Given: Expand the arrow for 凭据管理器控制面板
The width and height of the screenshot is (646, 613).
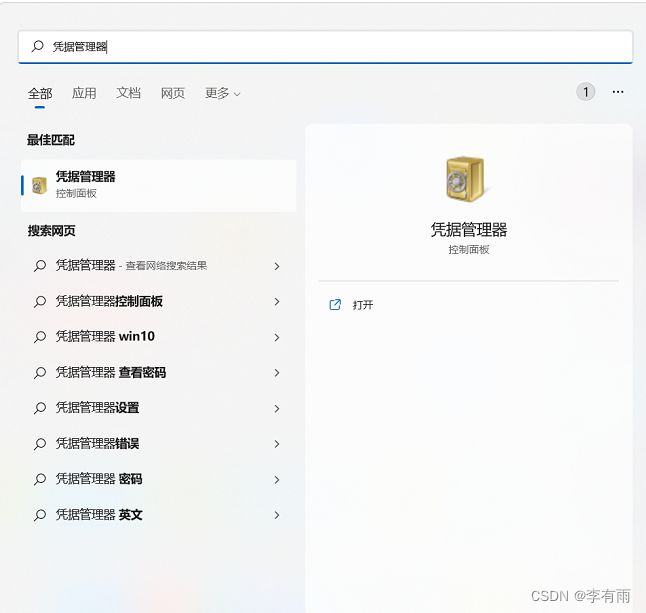Looking at the screenshot, I should pos(277,302).
